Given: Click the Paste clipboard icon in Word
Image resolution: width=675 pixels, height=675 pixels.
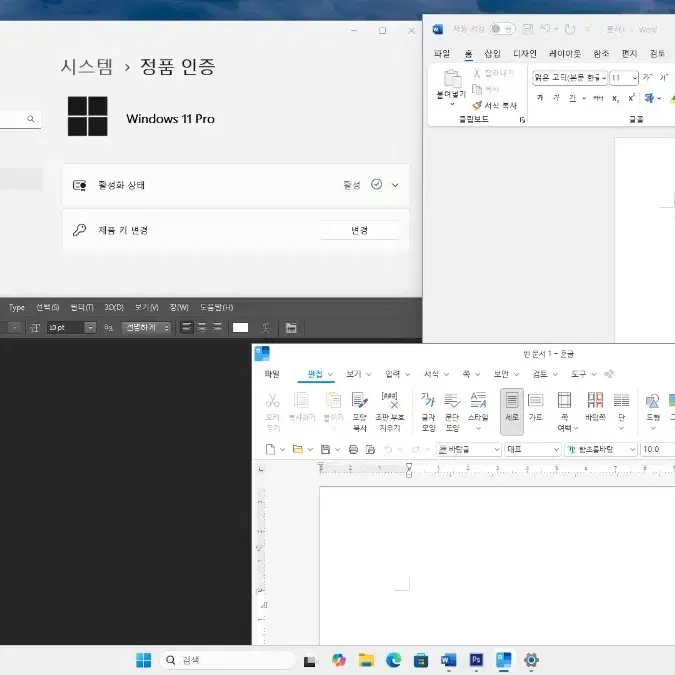Looking at the screenshot, I should [452, 78].
